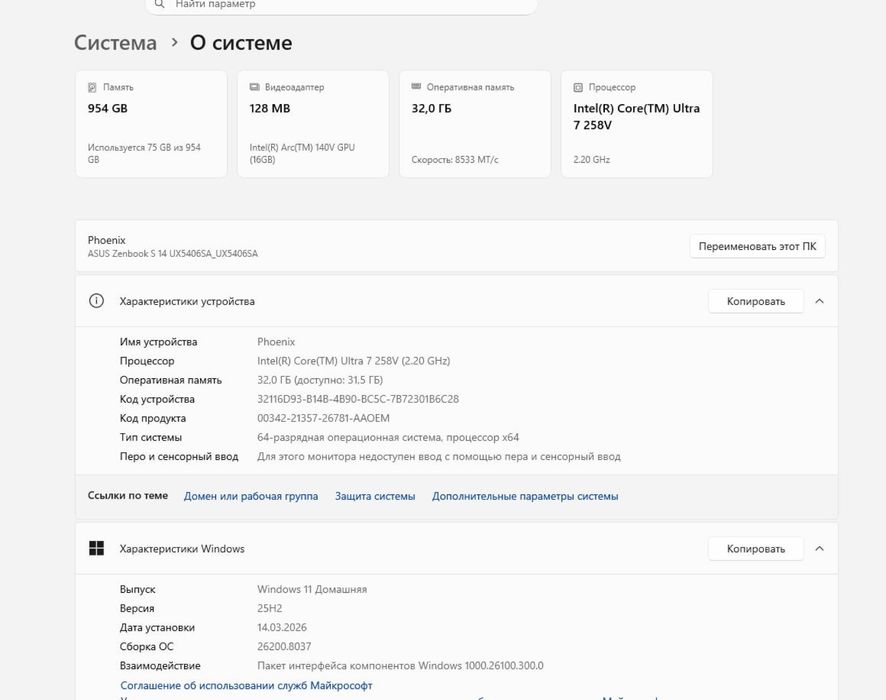
Task: Copy device specifications with Копировать
Action: click(x=755, y=301)
